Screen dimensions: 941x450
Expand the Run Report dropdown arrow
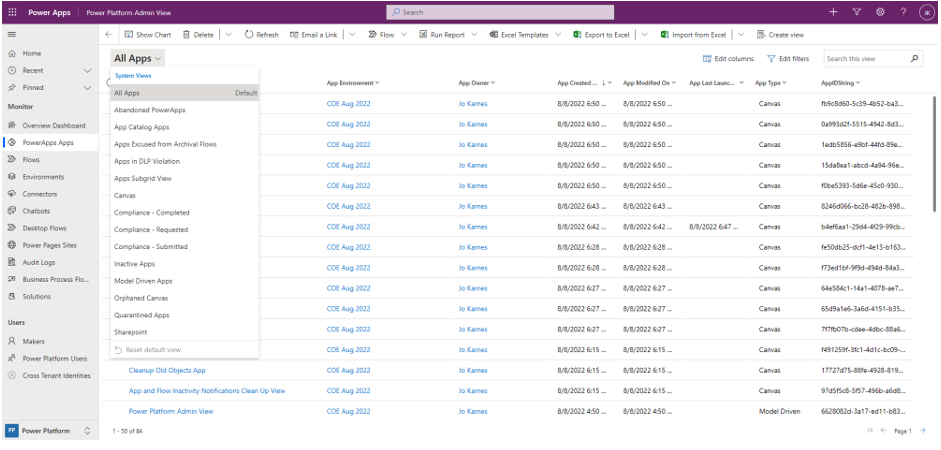pyautogui.click(x=477, y=34)
